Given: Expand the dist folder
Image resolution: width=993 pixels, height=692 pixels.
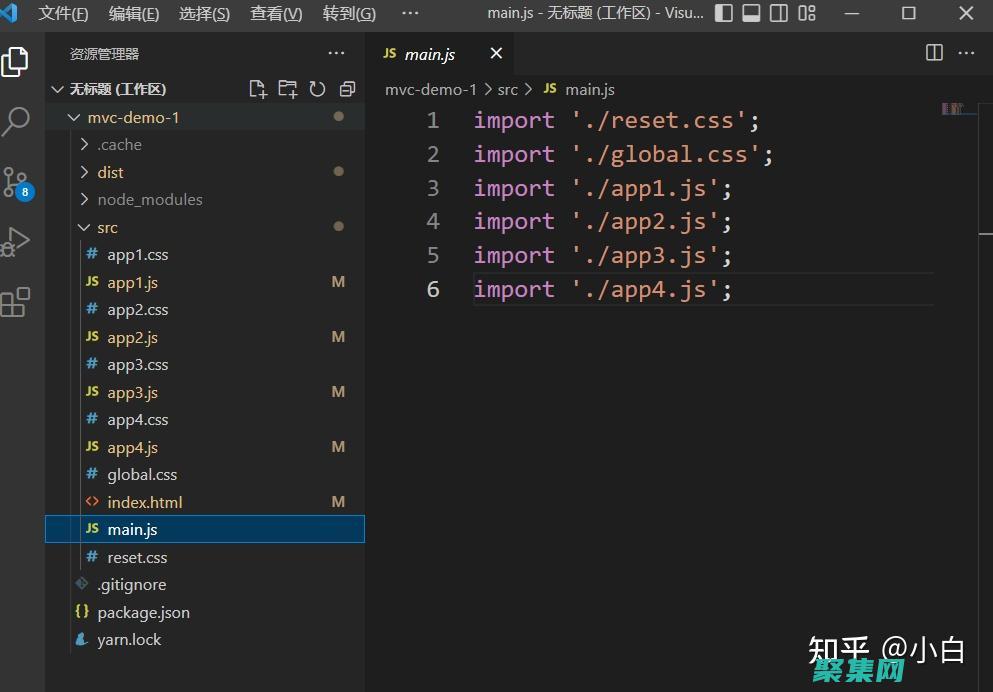Looking at the screenshot, I should pyautogui.click(x=110, y=172).
